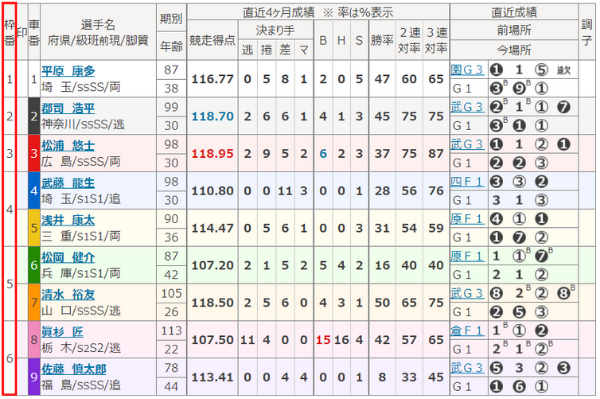600x399 pixels.
Task: Open racer 郡司 浩平 profile link
Action: coord(68,109)
